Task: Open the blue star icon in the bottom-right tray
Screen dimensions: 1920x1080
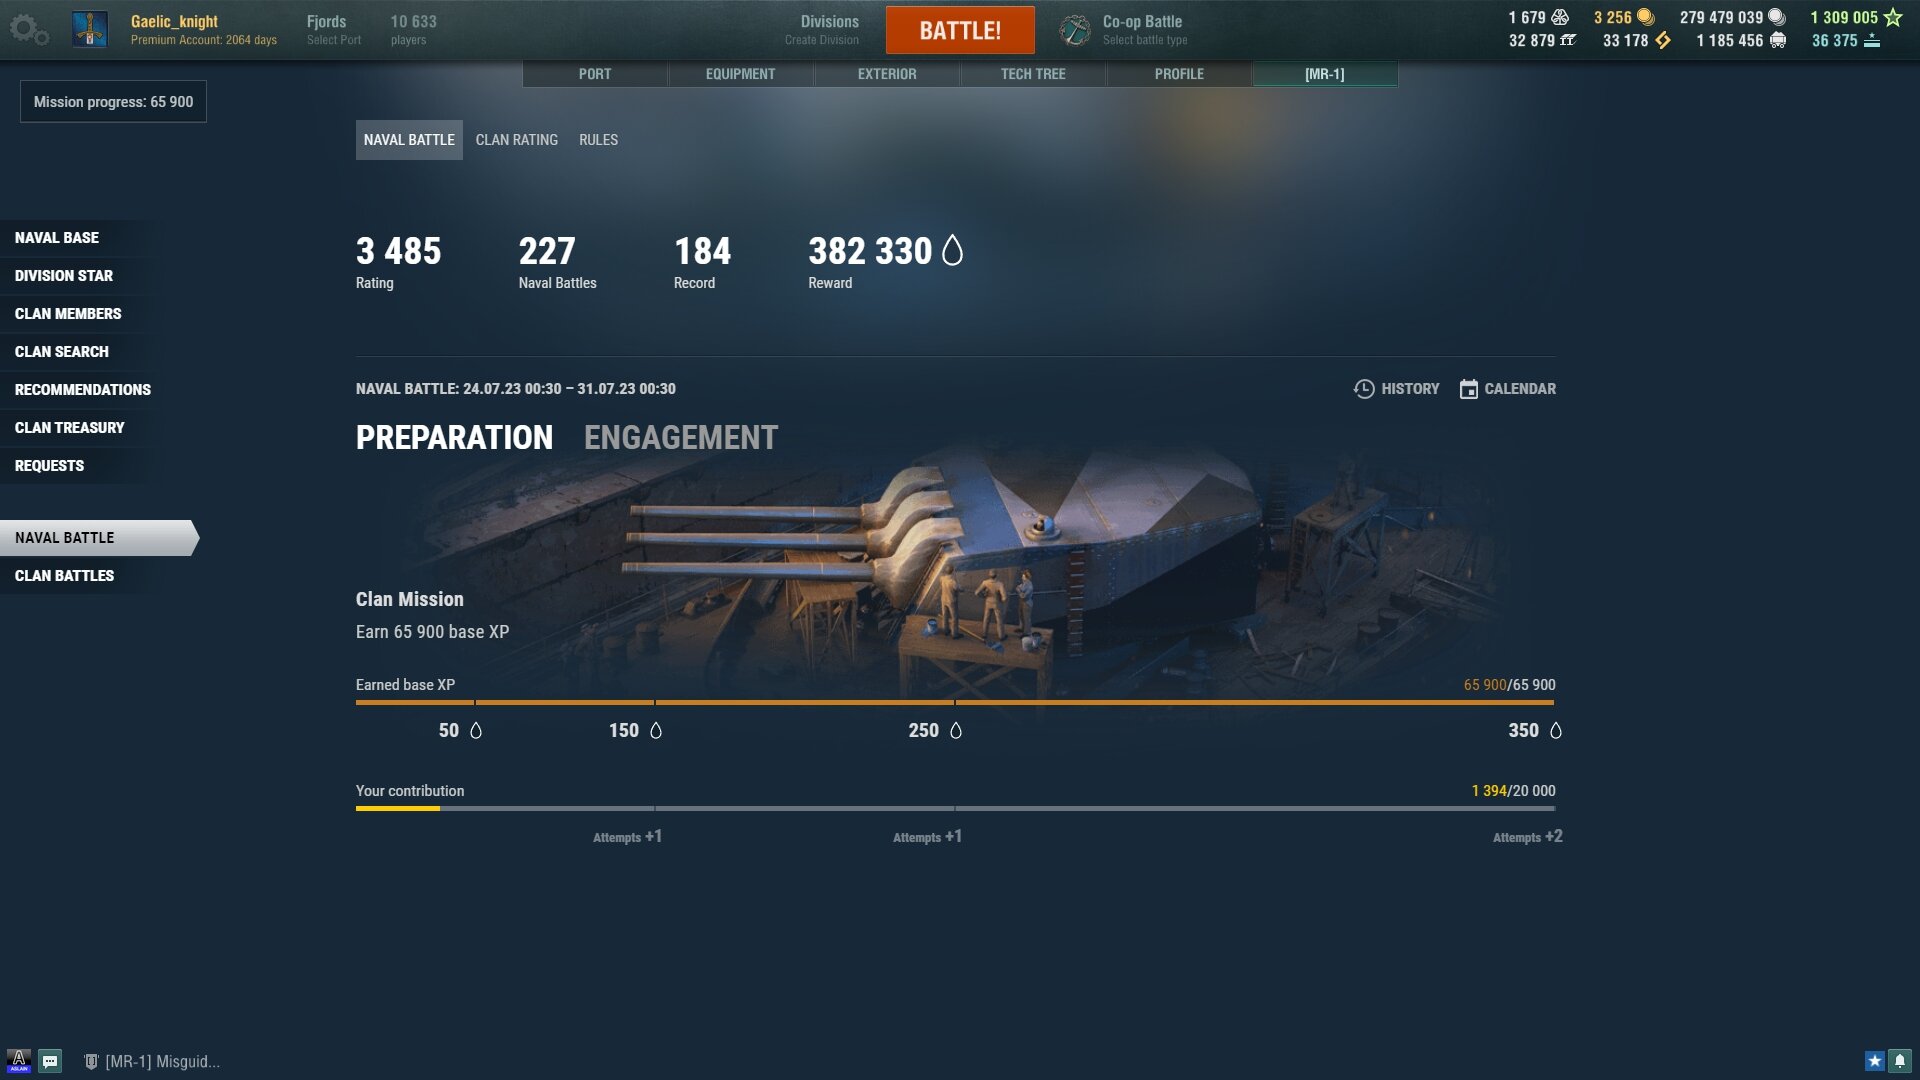Action: click(1874, 1061)
